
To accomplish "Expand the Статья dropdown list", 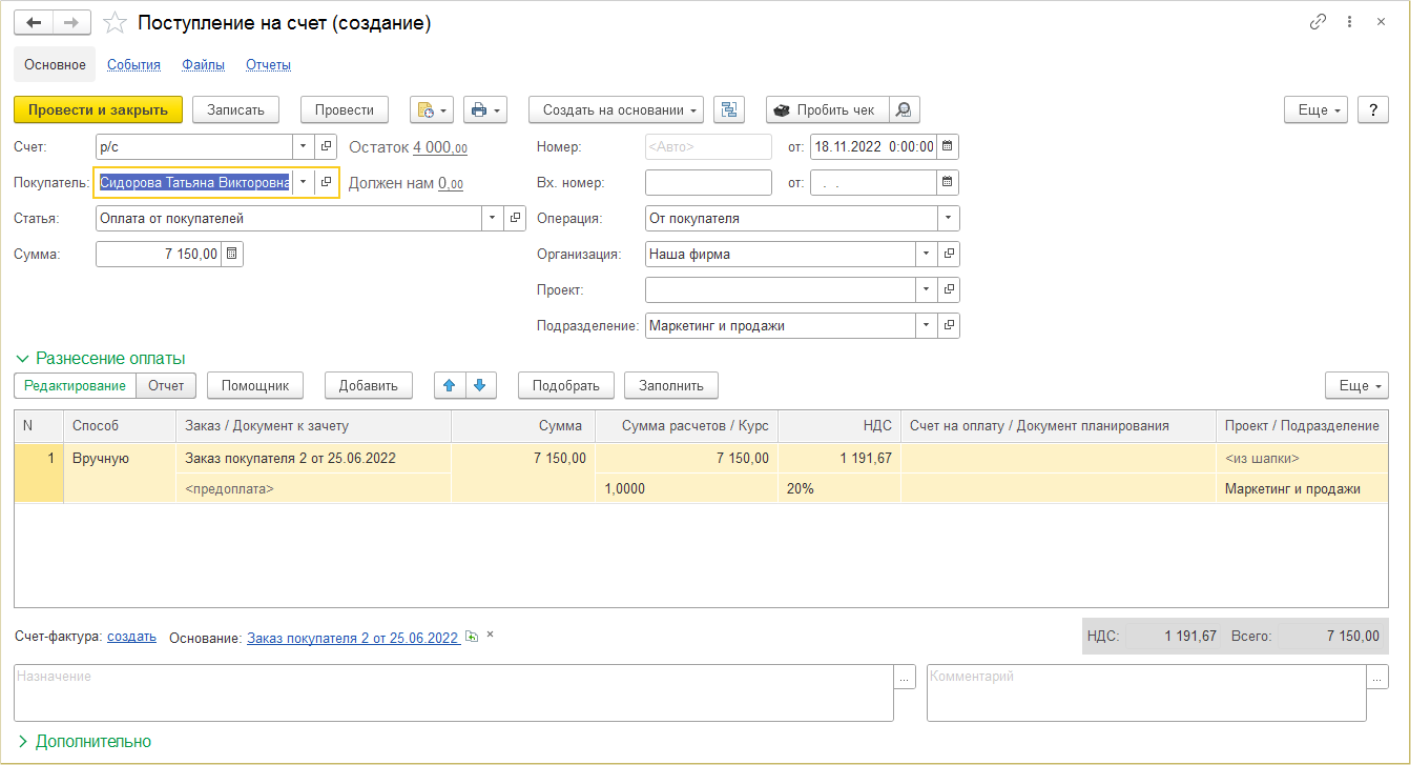I will tap(493, 218).
